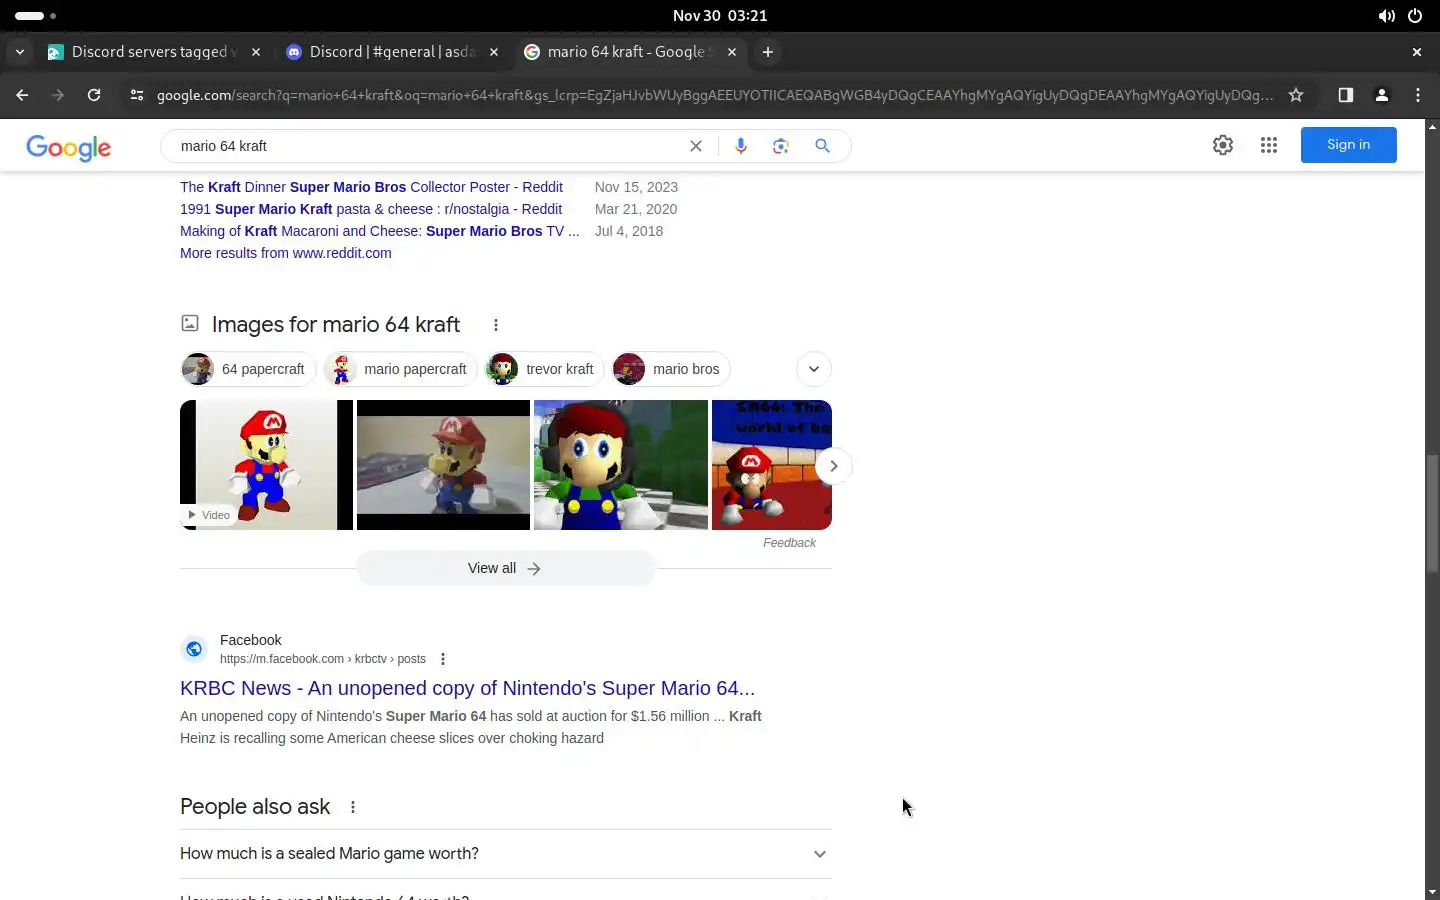1440x900 pixels.
Task: Submit search with the magnifier icon
Action: point(822,146)
